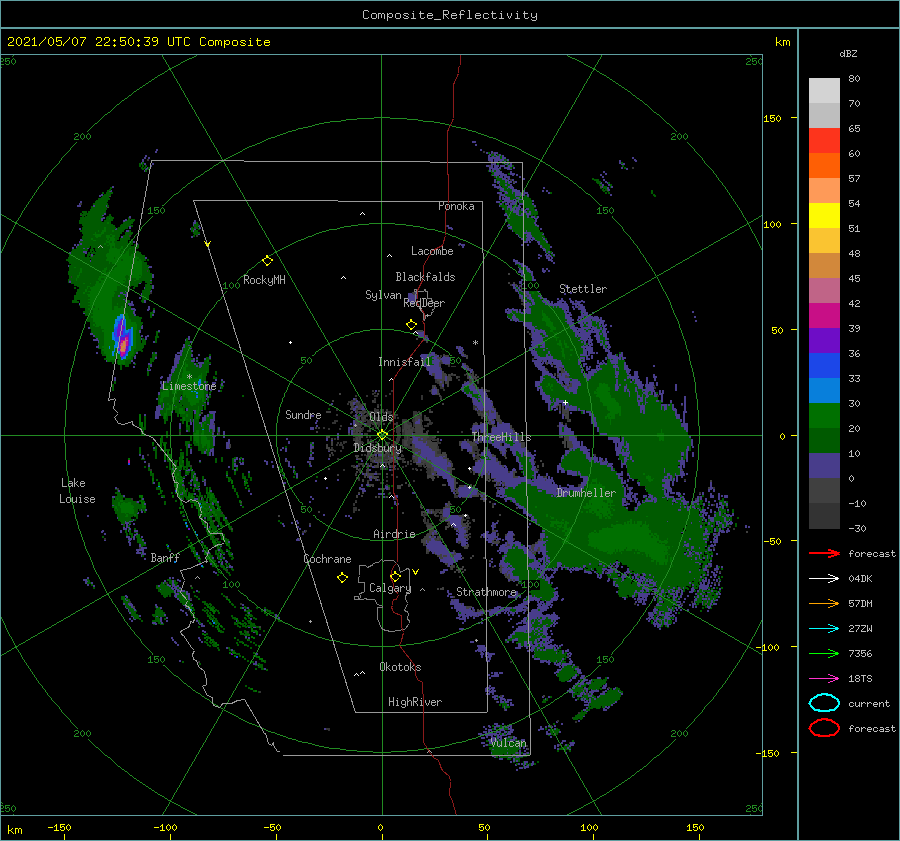Click the RedDeer city label

(424, 303)
